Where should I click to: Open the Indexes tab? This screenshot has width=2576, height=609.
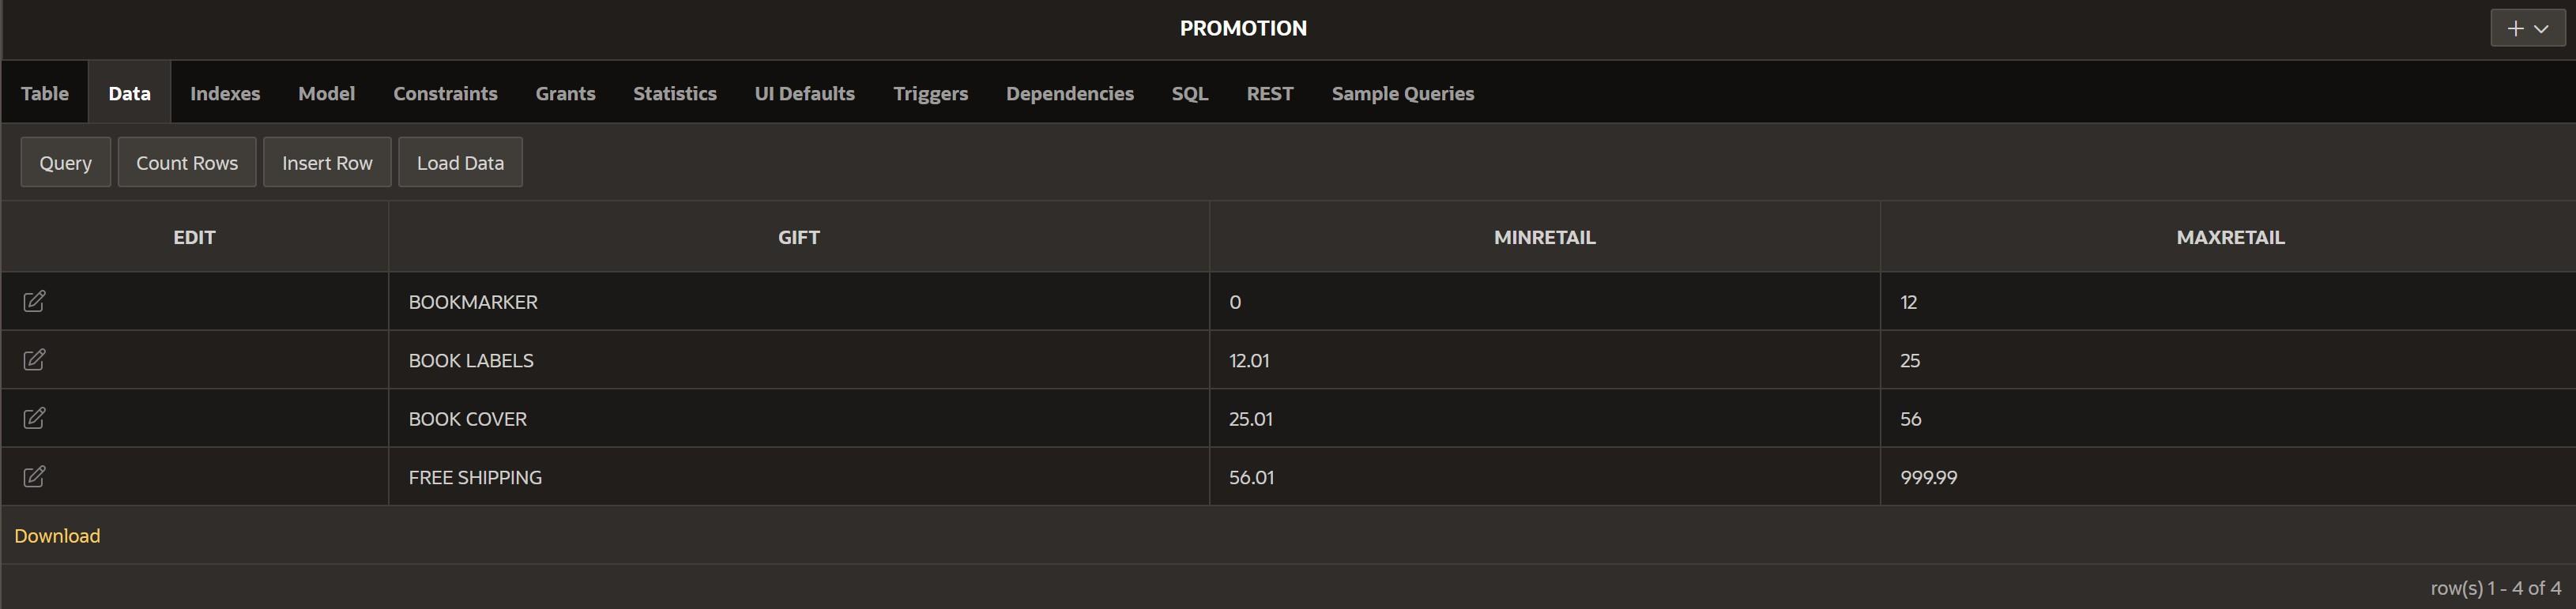coord(225,93)
